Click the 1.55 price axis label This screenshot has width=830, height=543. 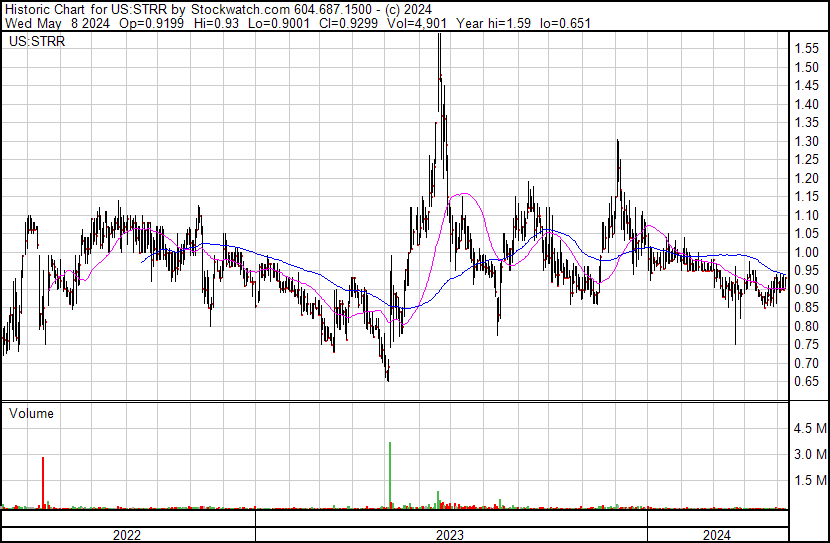pyautogui.click(x=807, y=49)
